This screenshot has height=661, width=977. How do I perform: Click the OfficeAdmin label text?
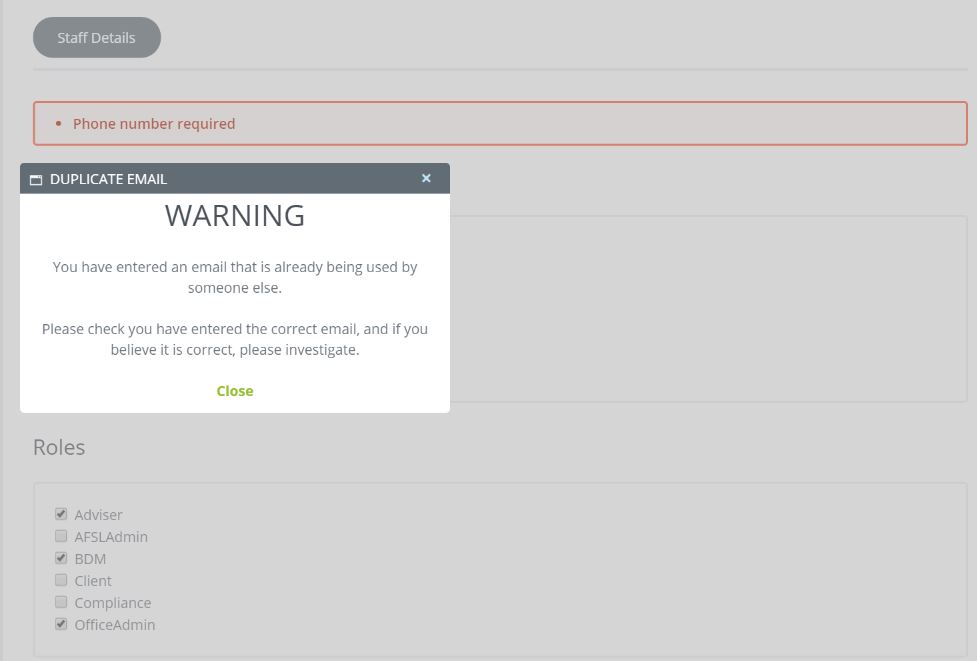(x=115, y=625)
